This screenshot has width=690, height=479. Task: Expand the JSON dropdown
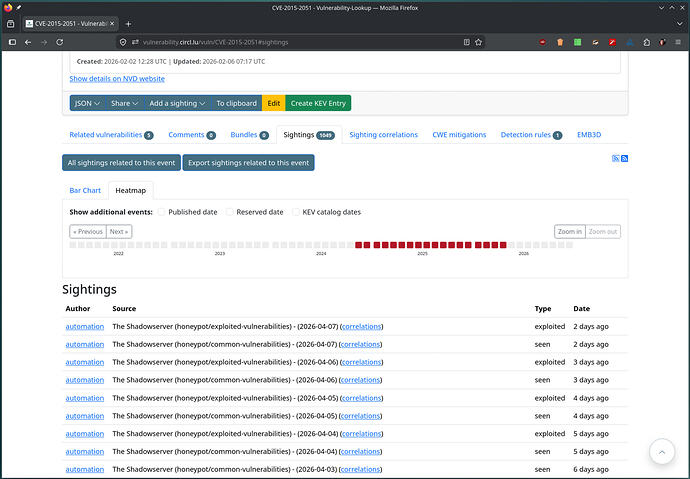click(86, 103)
